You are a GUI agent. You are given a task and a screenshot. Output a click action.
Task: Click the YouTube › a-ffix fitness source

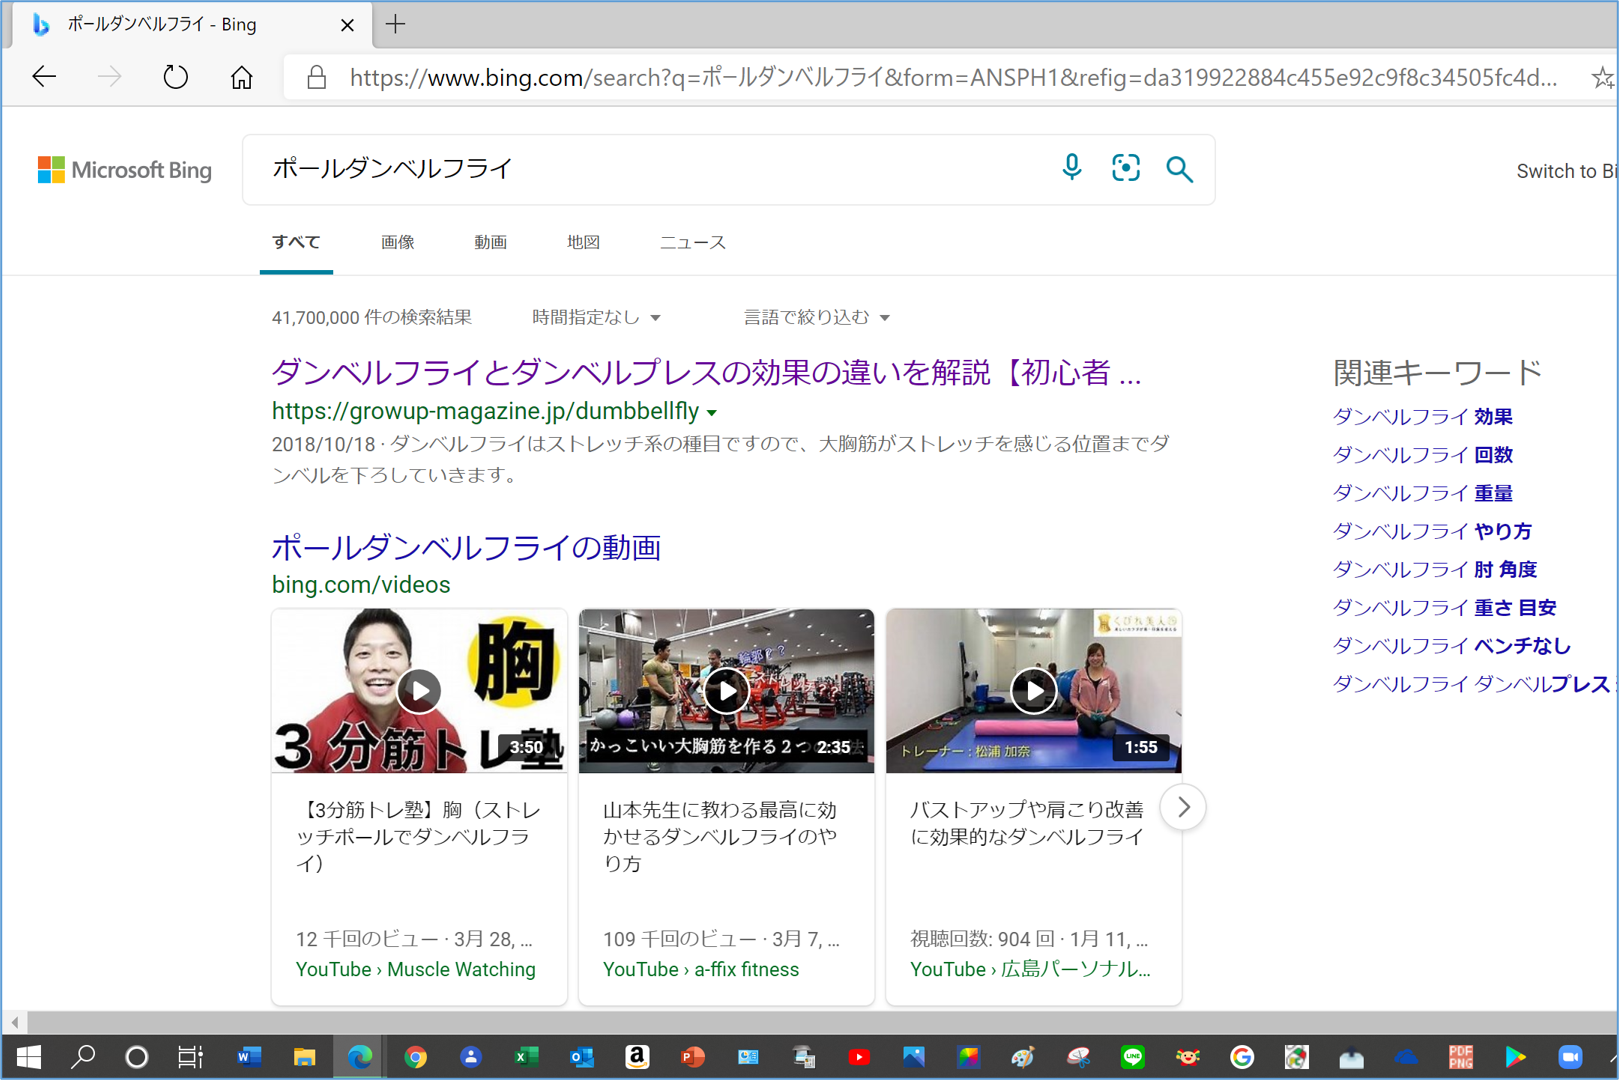coord(700,969)
